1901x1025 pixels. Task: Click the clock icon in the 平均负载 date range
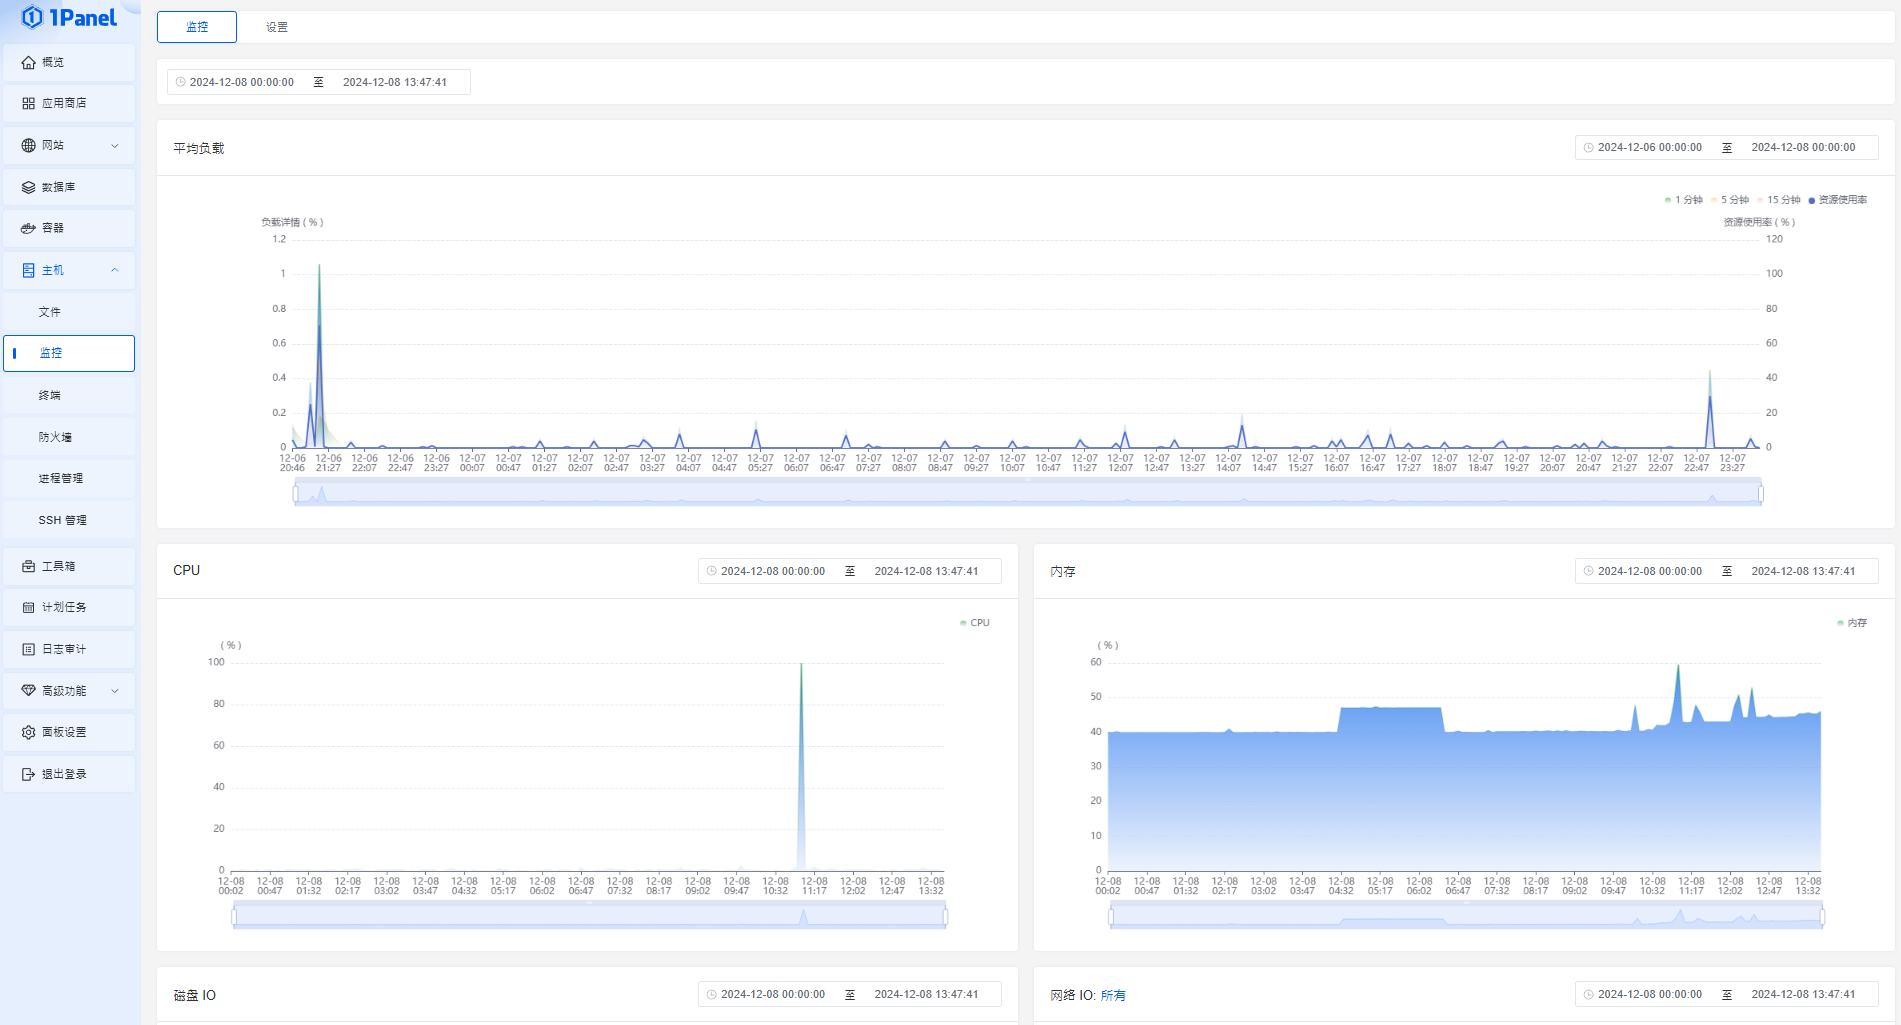[1589, 147]
